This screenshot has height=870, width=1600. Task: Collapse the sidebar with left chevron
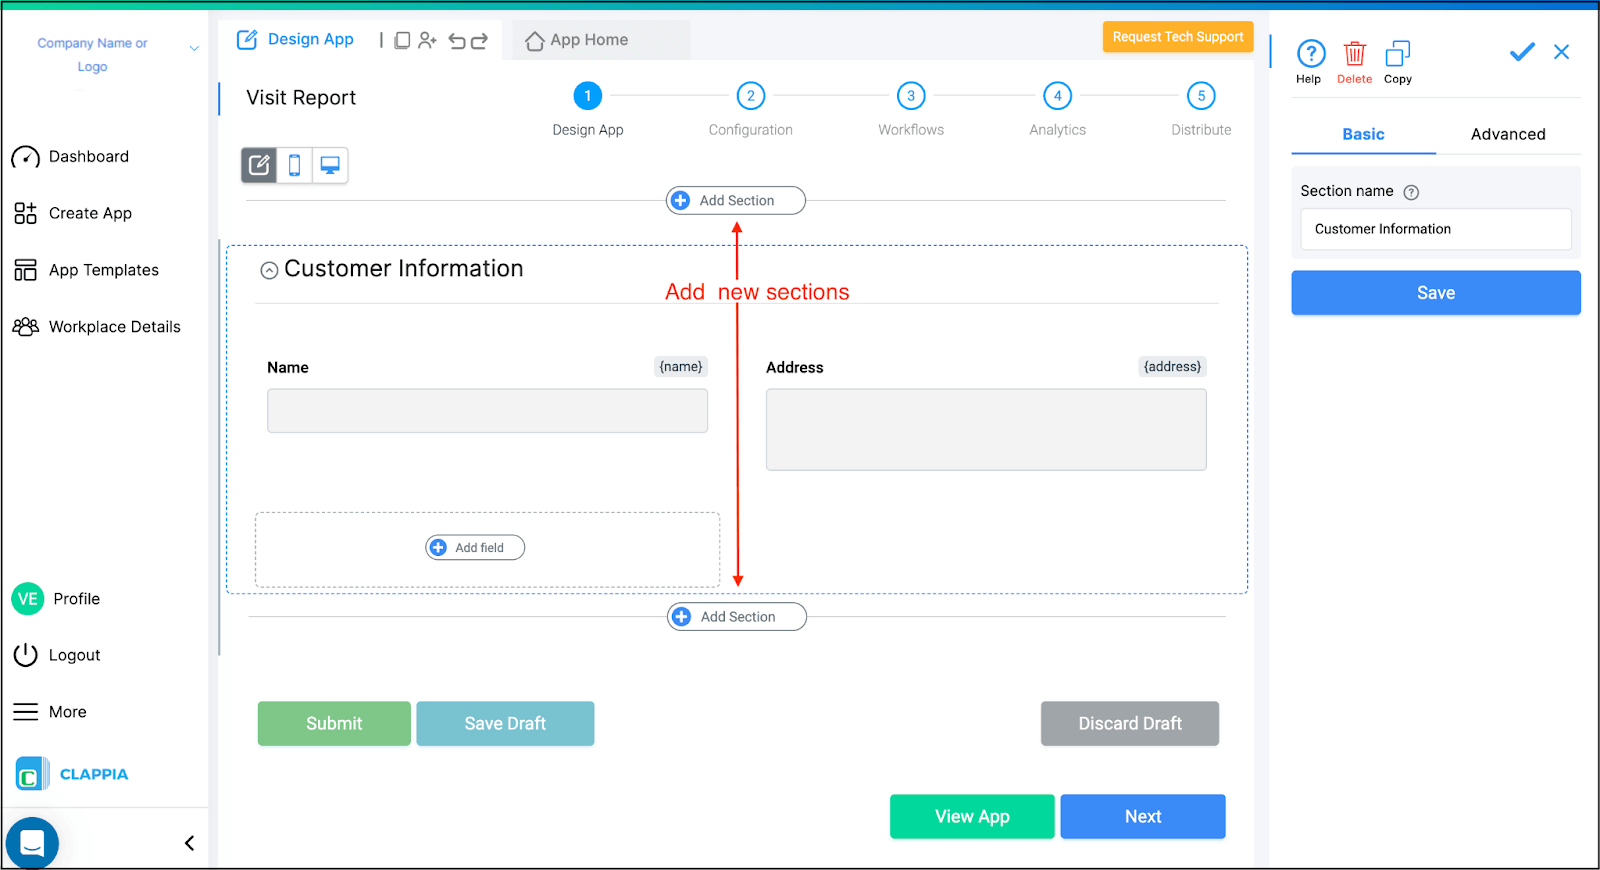189,843
